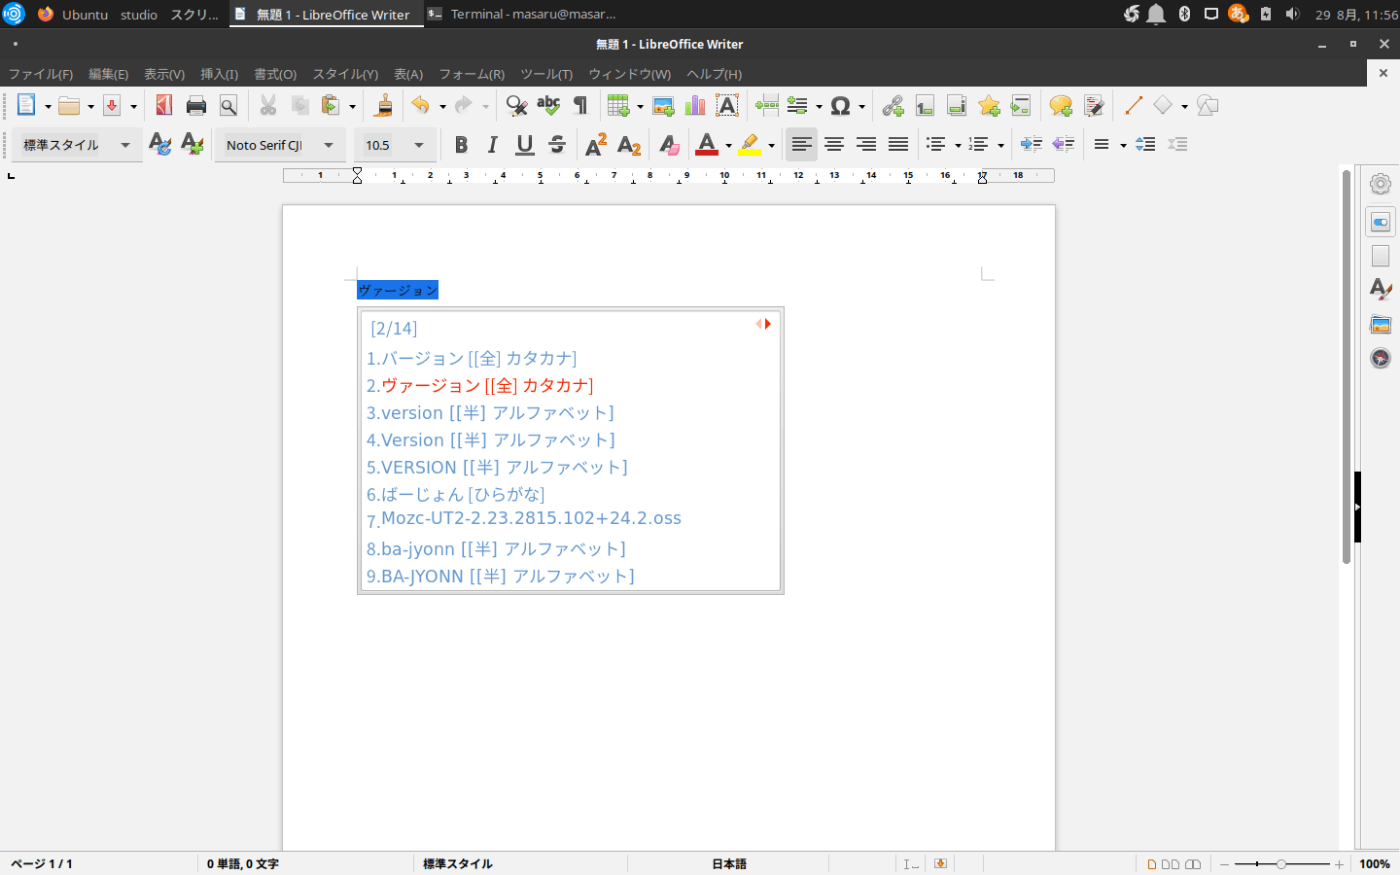The height and width of the screenshot is (875, 1400).
Task: Select Align Right
Action: [x=866, y=144]
